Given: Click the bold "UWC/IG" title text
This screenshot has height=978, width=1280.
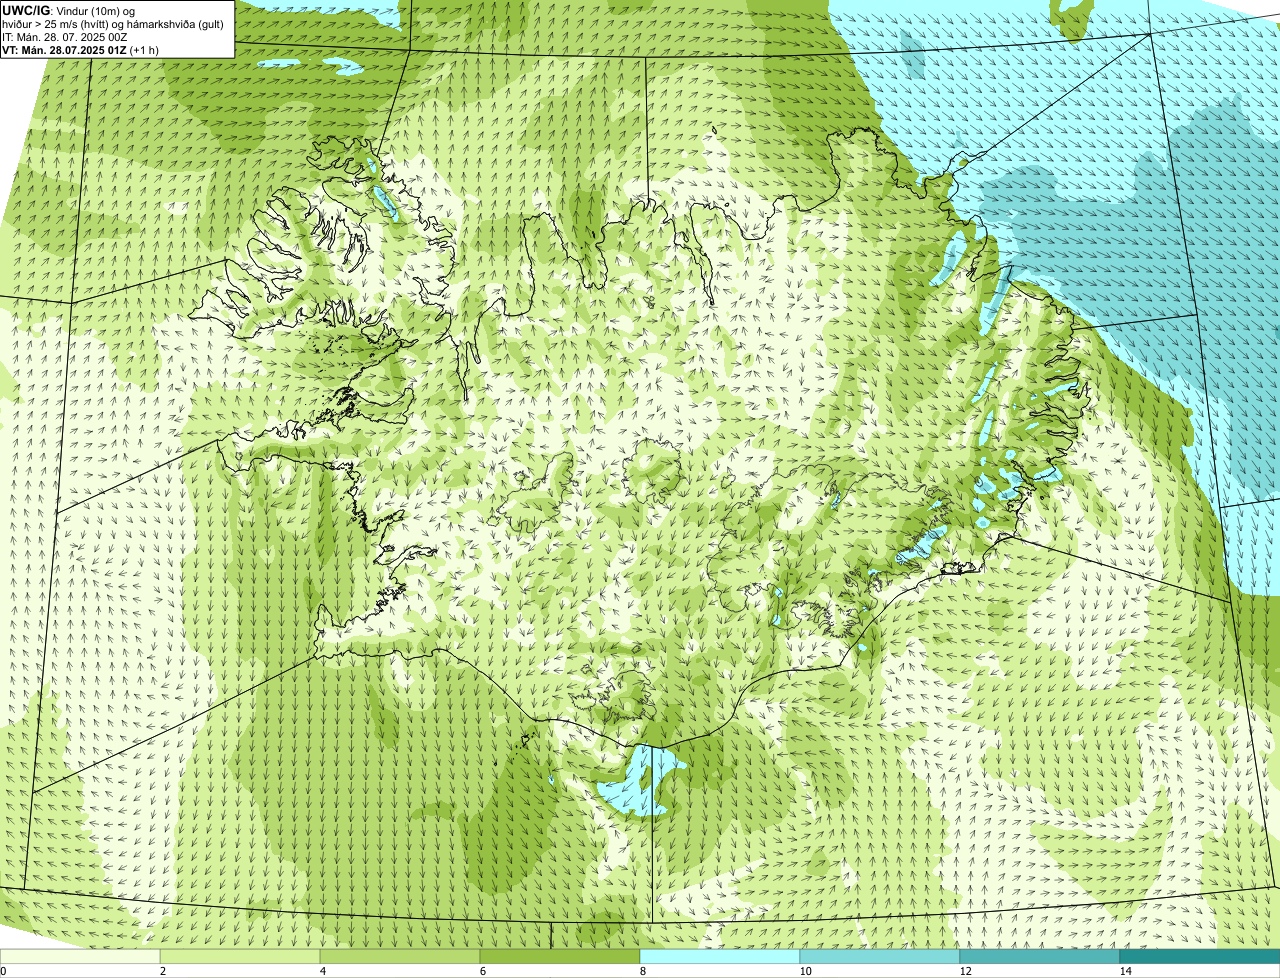Looking at the screenshot, I should pyautogui.click(x=24, y=10).
